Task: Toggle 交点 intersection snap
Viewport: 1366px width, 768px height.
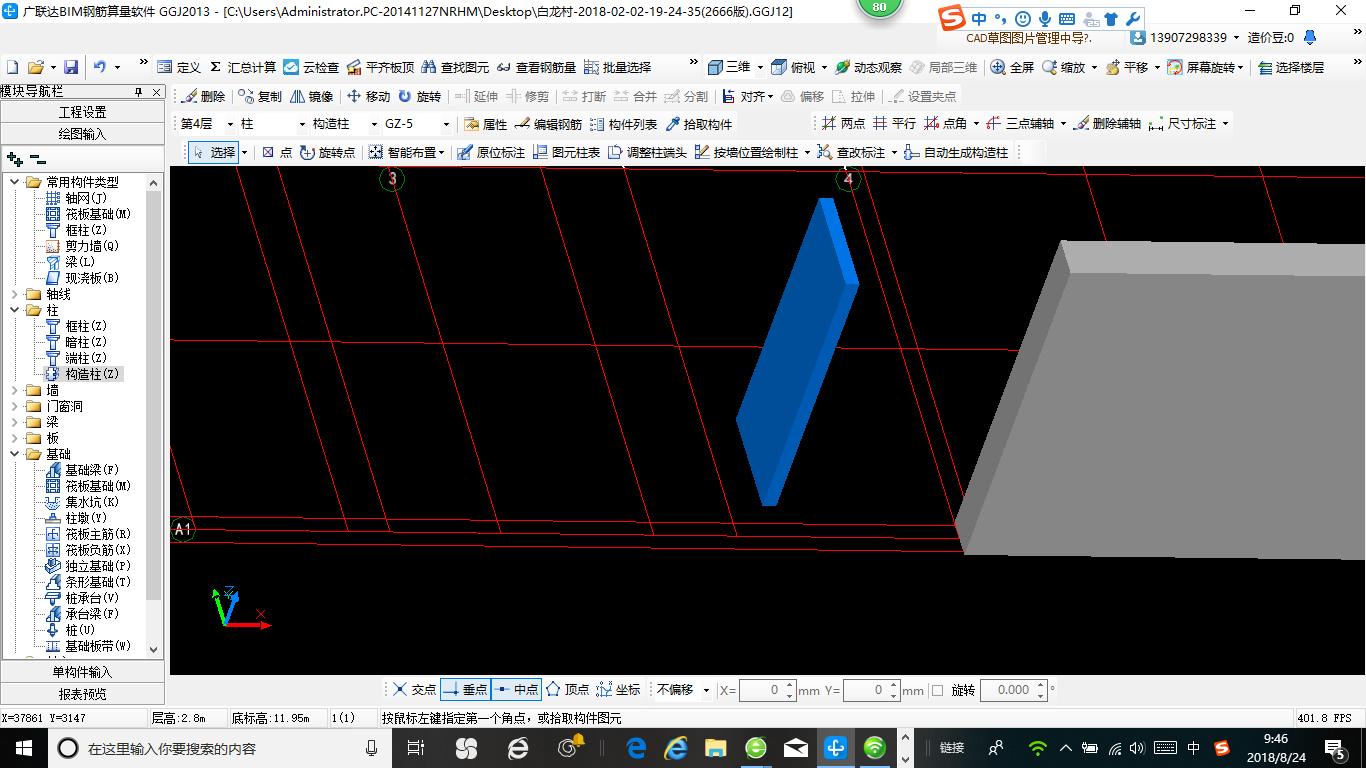Action: point(414,690)
